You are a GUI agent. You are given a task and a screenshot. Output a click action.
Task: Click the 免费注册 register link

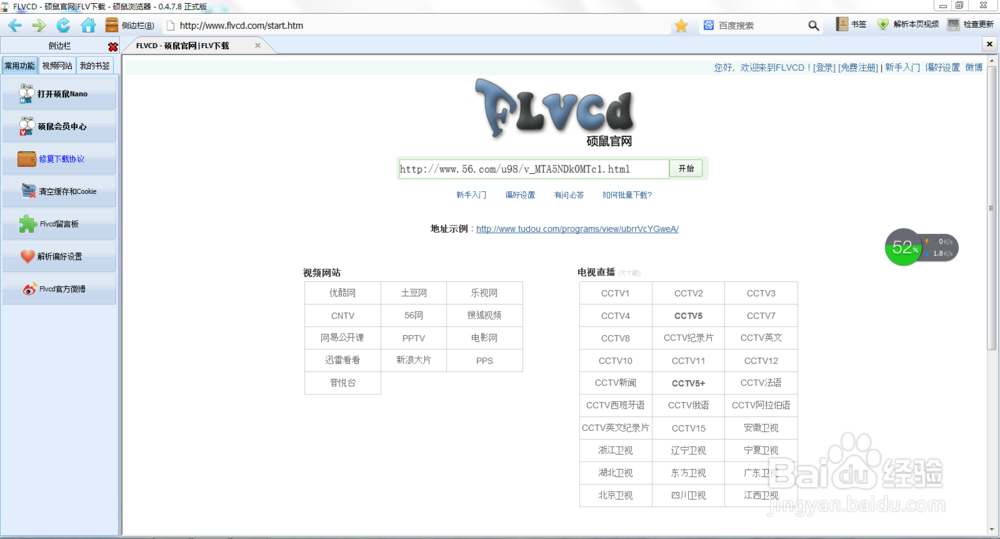(x=858, y=68)
